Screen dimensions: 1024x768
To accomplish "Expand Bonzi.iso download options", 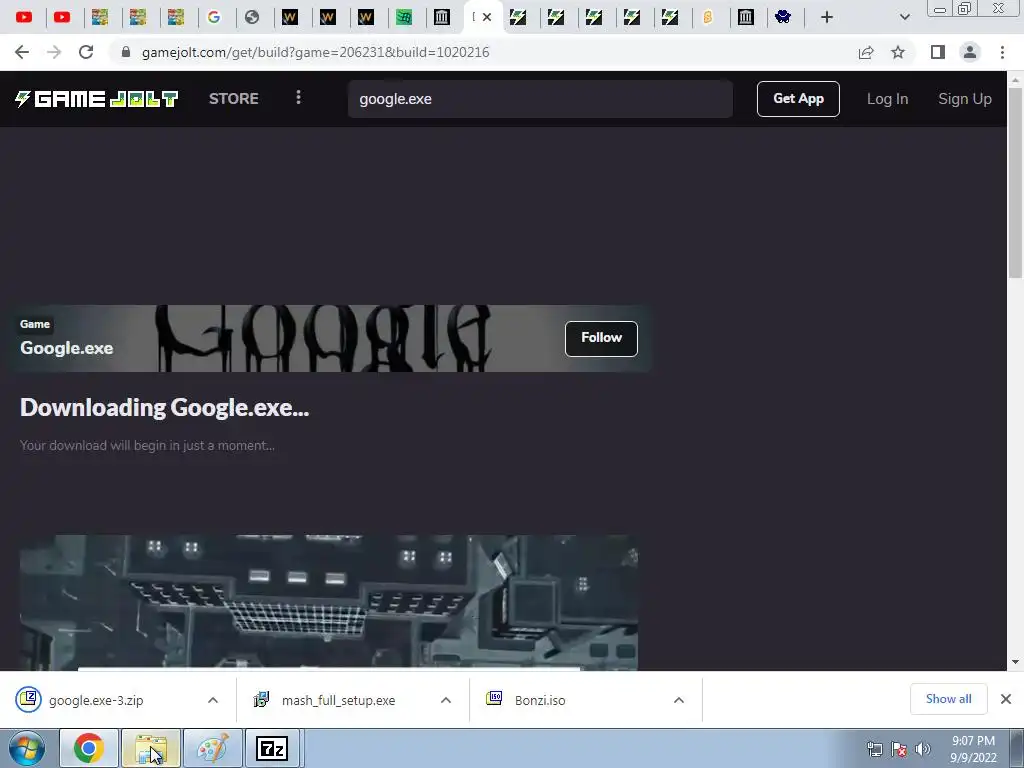I will tap(679, 700).
